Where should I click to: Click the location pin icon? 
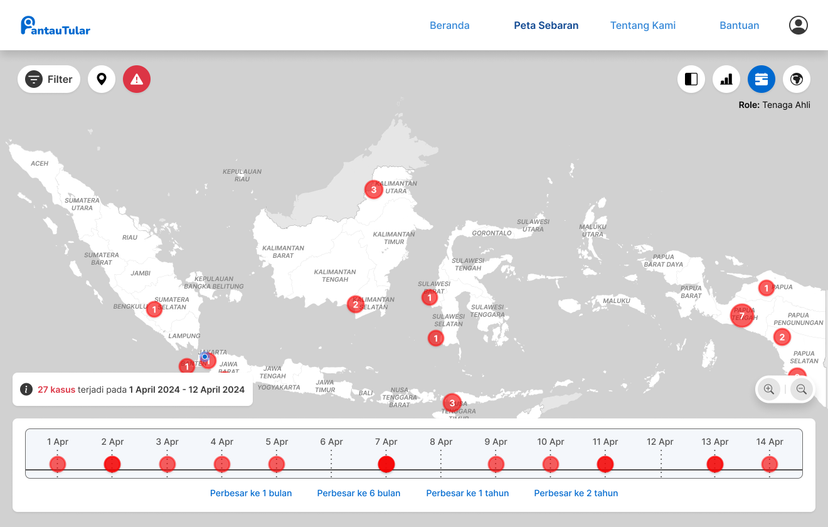(102, 79)
